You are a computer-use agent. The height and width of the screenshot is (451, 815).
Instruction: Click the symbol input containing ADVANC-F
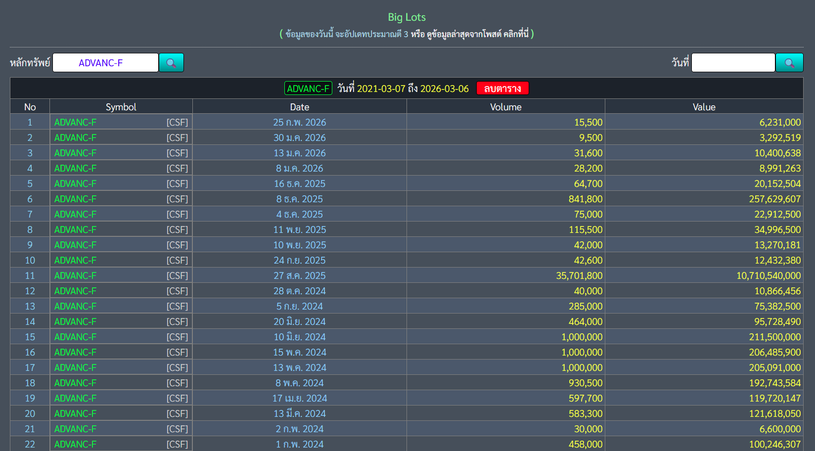(105, 63)
